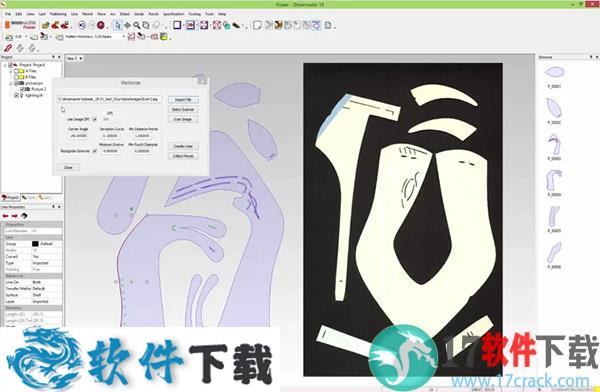Click the red pen tool icon
This screenshot has width=600, height=392.
coord(8,48)
